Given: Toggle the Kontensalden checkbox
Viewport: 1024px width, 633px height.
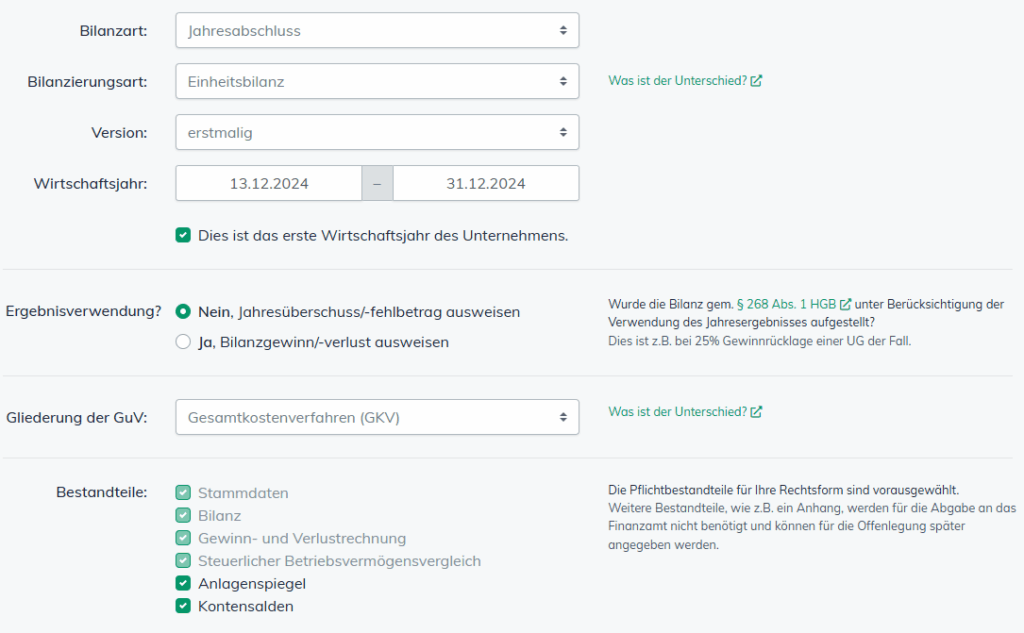Looking at the screenshot, I should point(183,606).
